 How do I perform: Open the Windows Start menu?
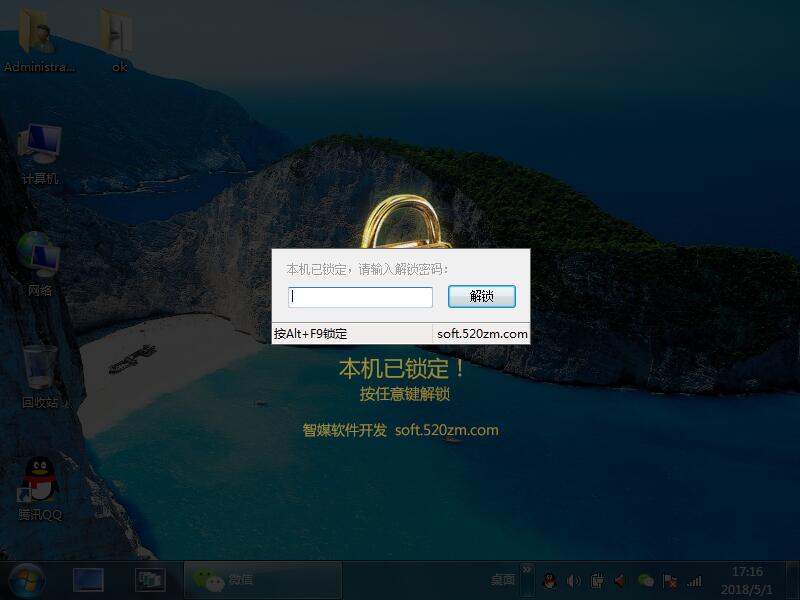[x=26, y=580]
